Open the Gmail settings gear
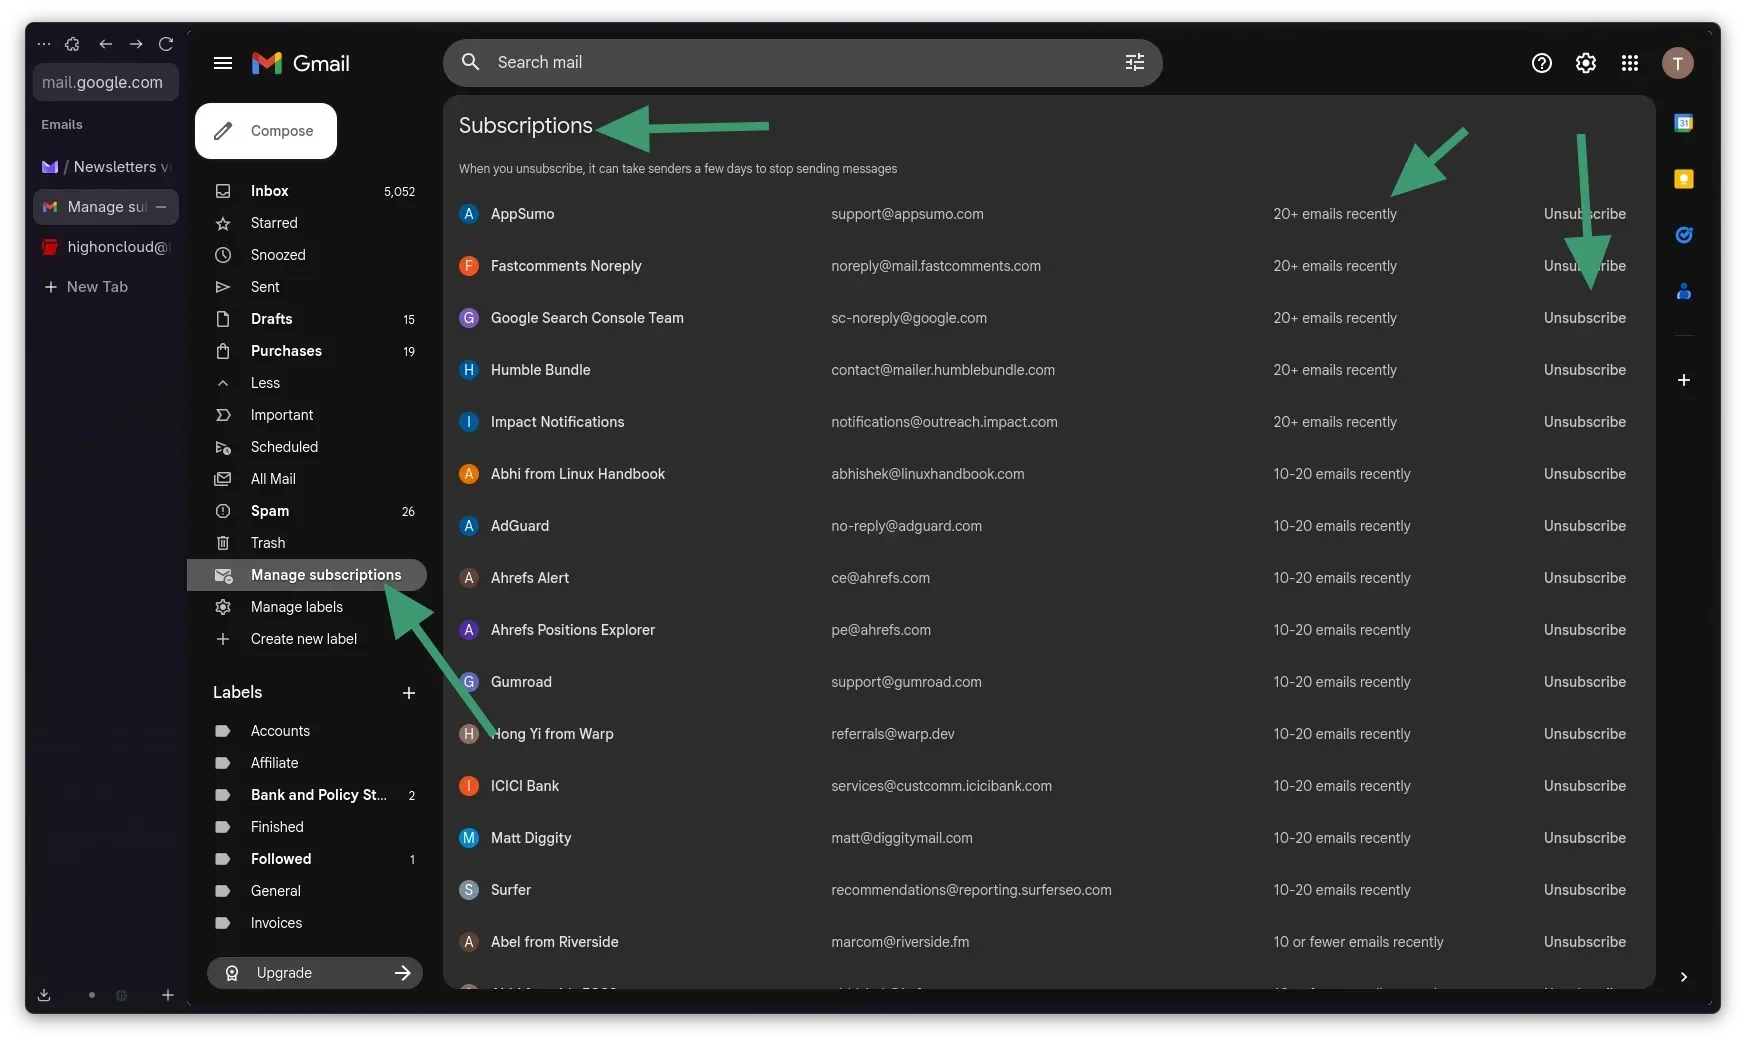The image size is (1746, 1042). click(x=1585, y=63)
